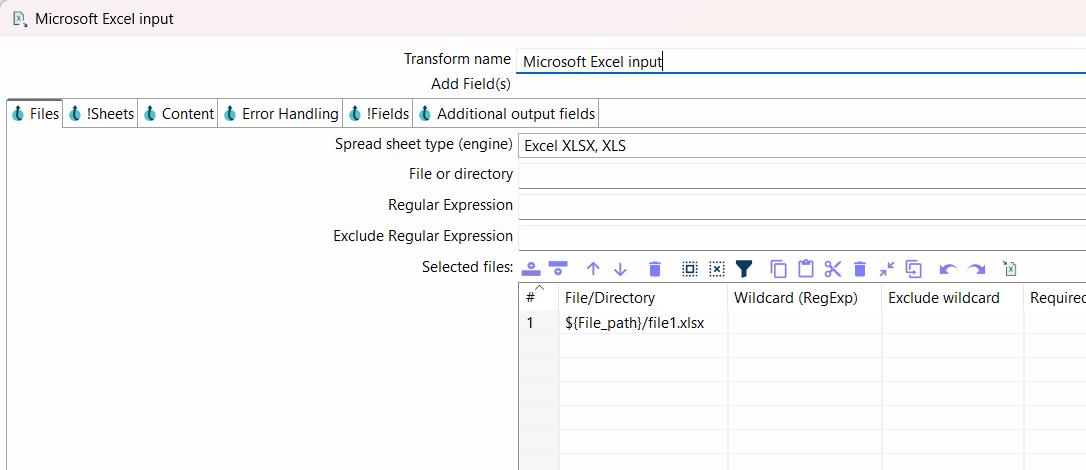Click the Regular Expression input field

tap(801, 206)
